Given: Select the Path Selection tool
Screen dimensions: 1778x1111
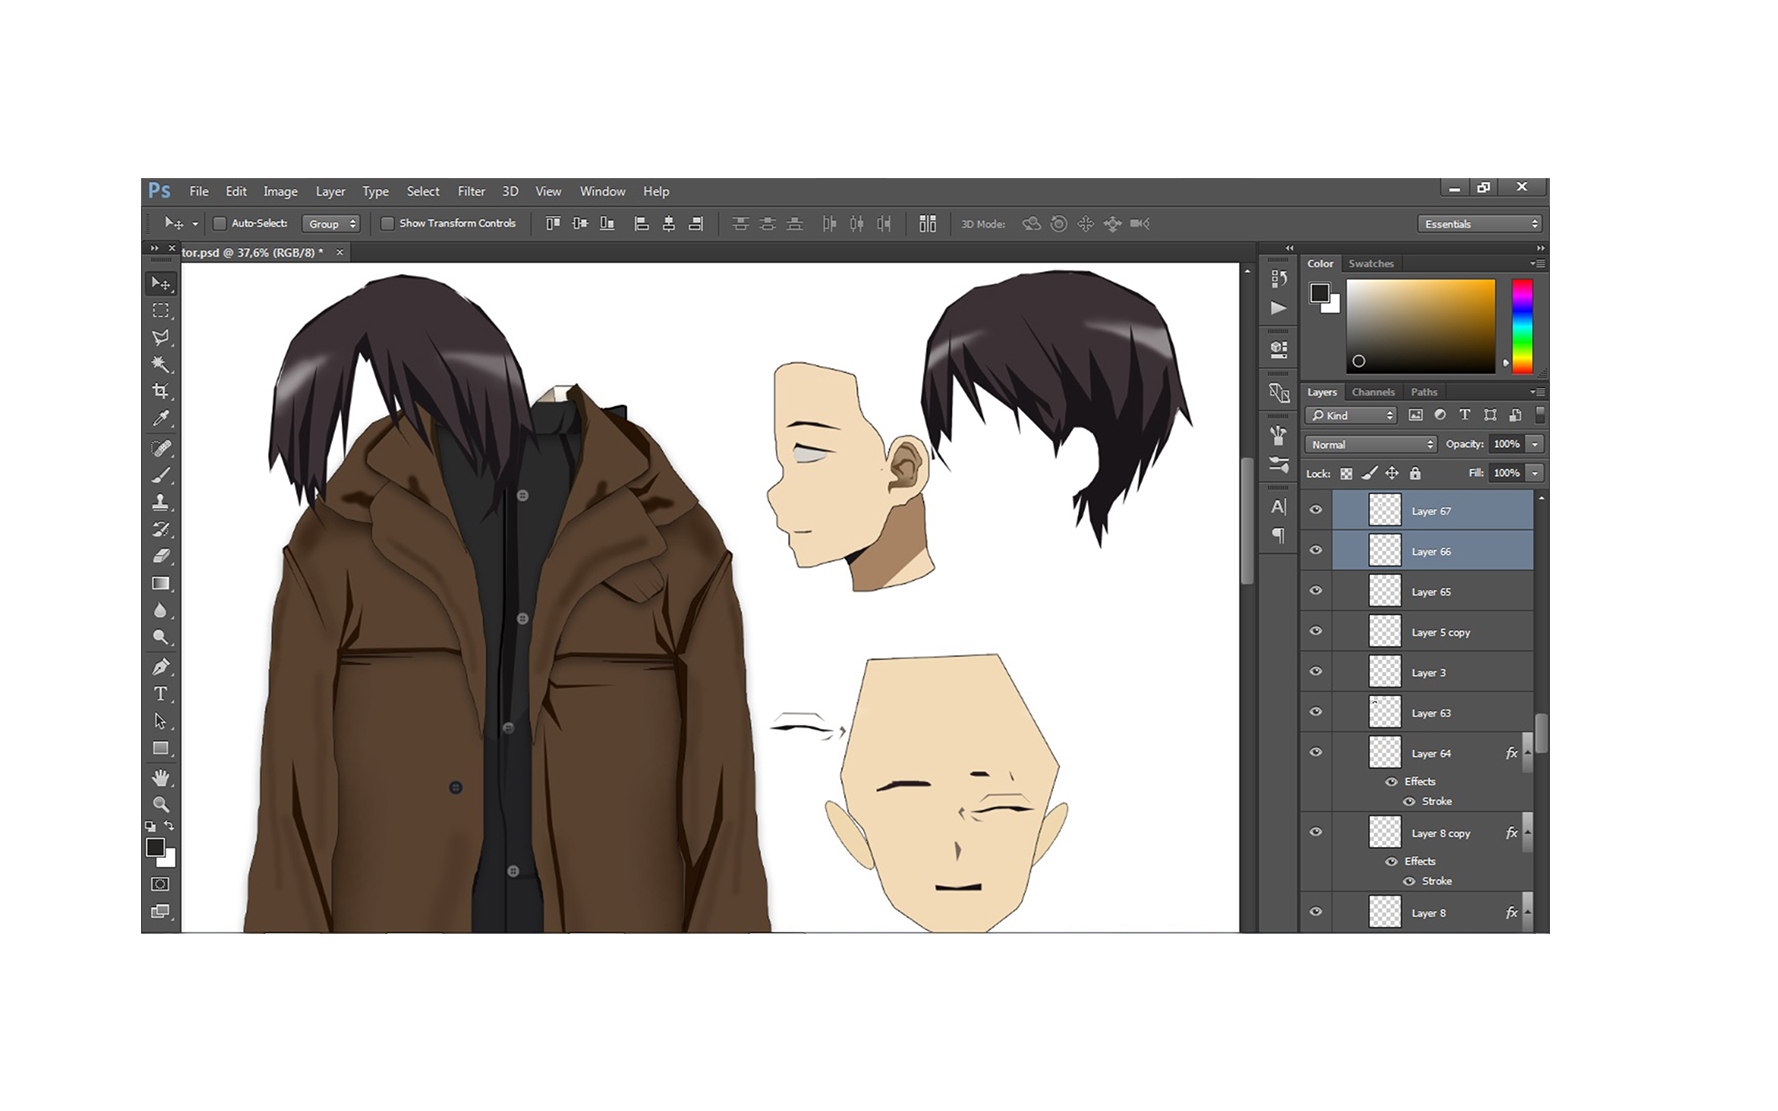Looking at the screenshot, I should click(x=161, y=721).
